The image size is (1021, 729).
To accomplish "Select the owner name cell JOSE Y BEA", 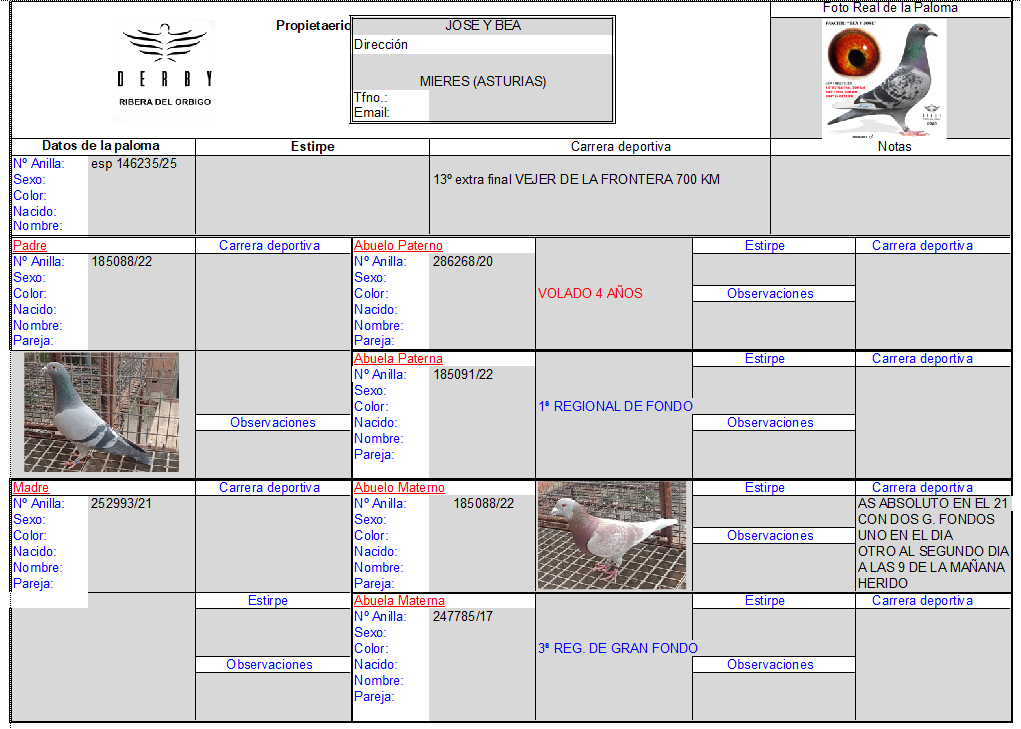I will point(483,26).
